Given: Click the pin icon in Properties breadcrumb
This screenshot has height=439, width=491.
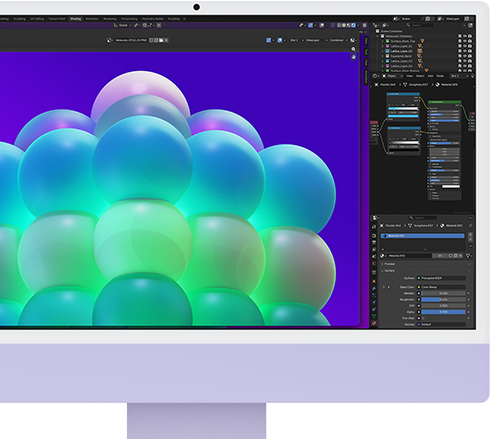Looking at the screenshot, I should [x=470, y=226].
